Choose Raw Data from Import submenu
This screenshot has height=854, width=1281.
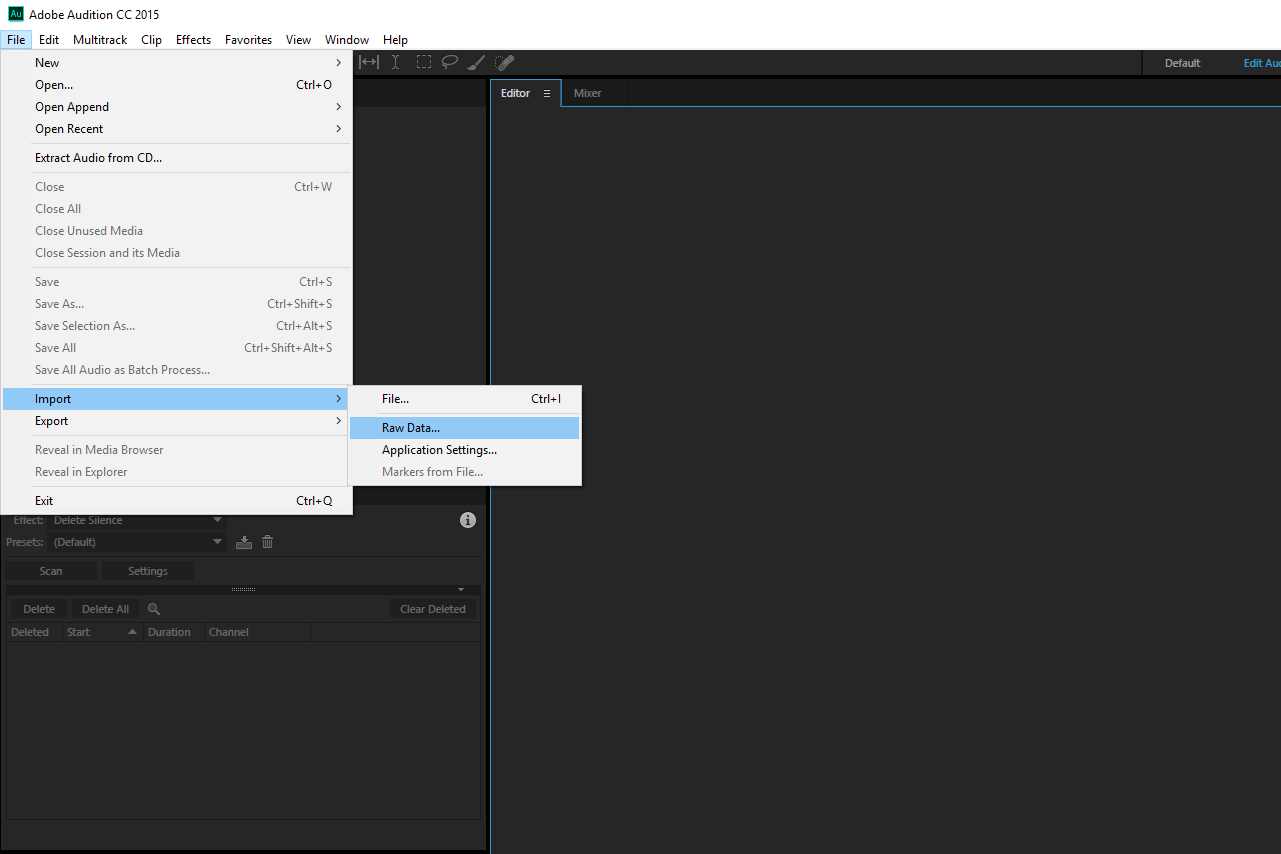tap(464, 428)
